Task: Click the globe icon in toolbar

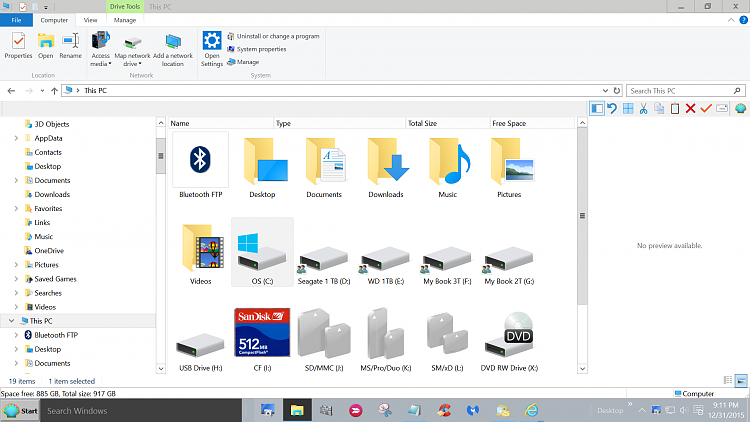Action: tap(740, 109)
